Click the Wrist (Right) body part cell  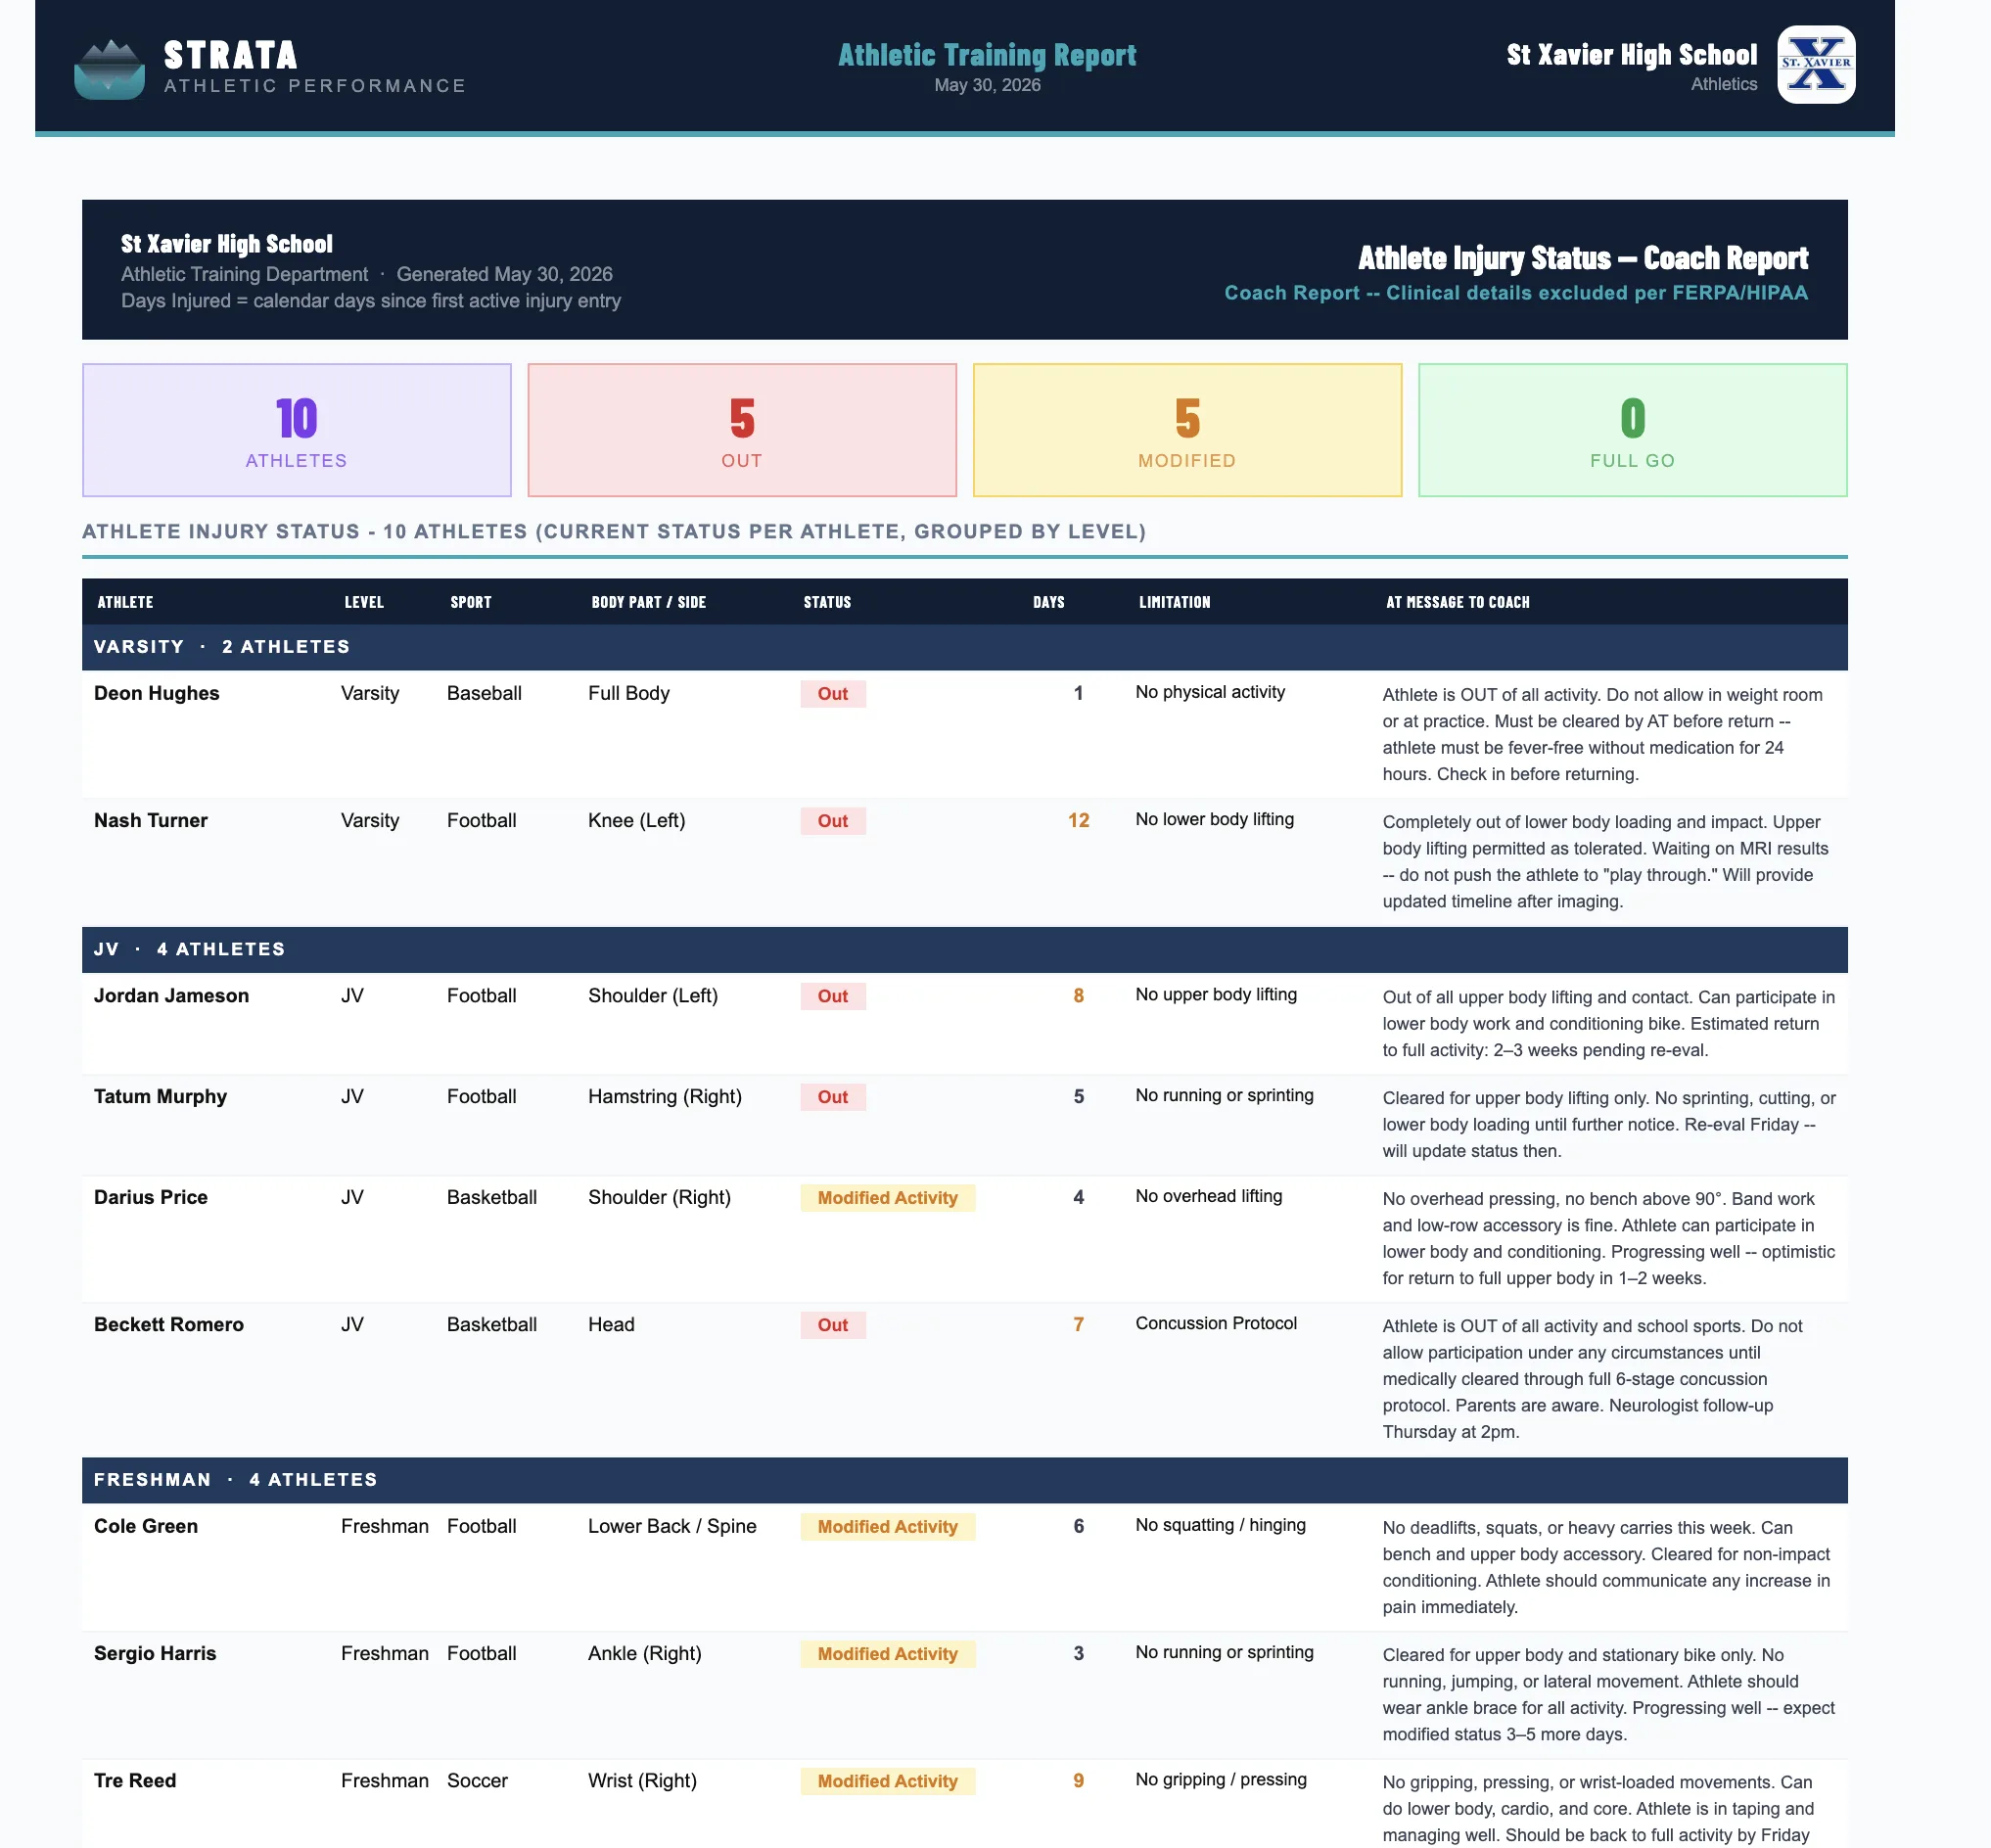point(642,1781)
